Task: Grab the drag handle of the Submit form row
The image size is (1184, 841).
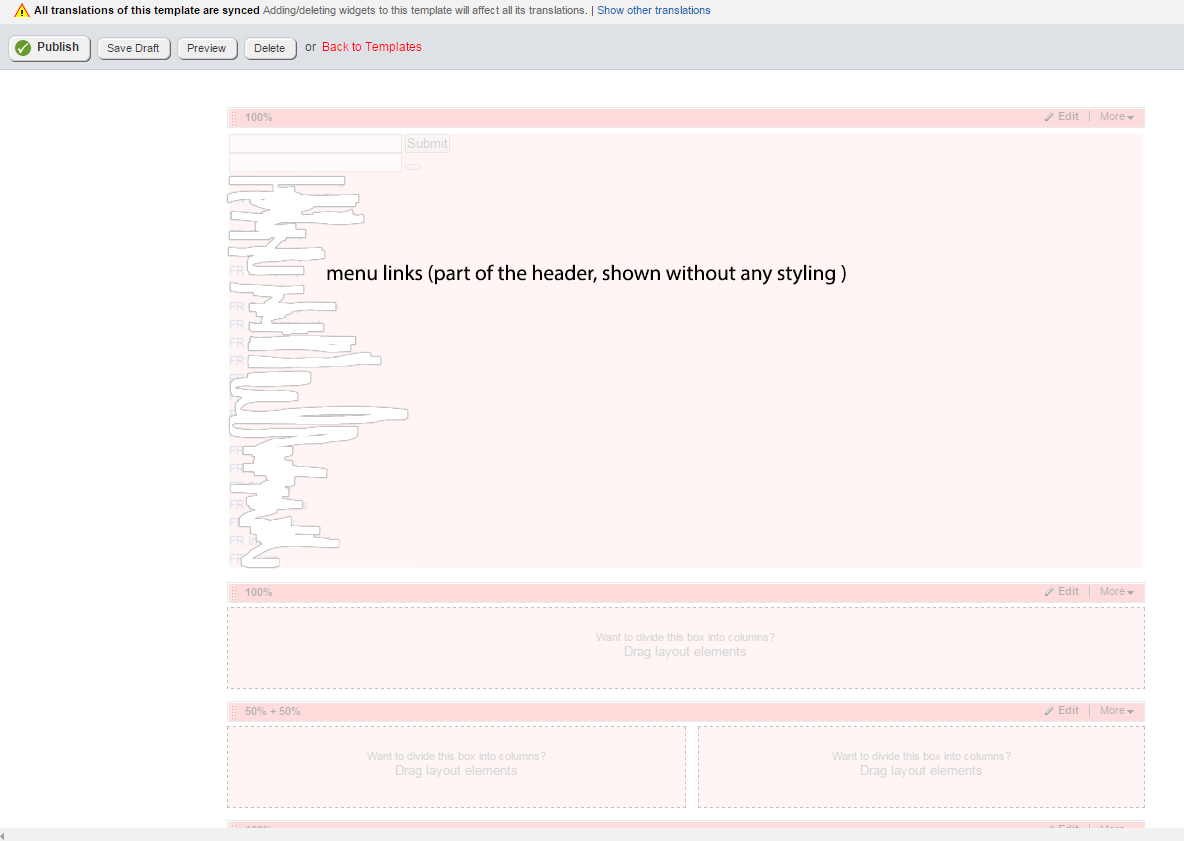Action: coord(233,118)
